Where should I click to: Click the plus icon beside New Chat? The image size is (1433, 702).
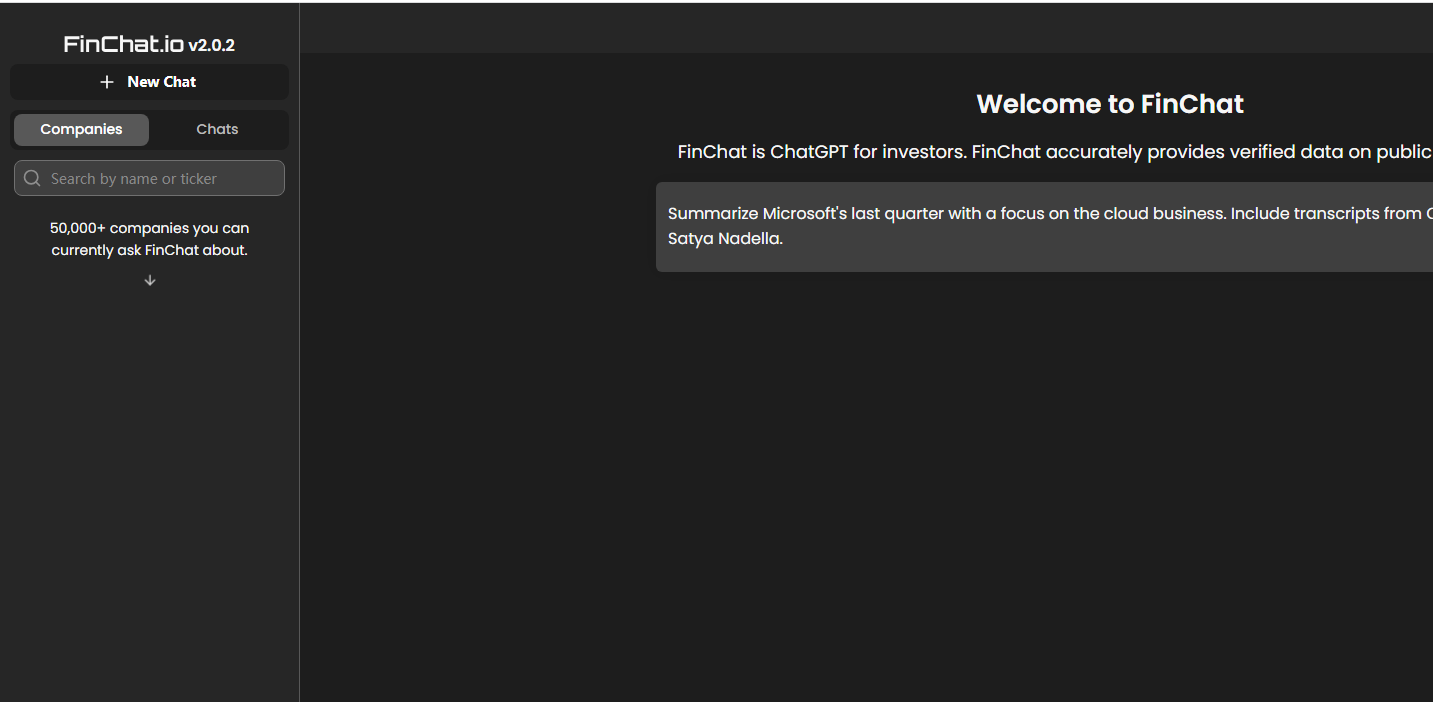coord(107,82)
